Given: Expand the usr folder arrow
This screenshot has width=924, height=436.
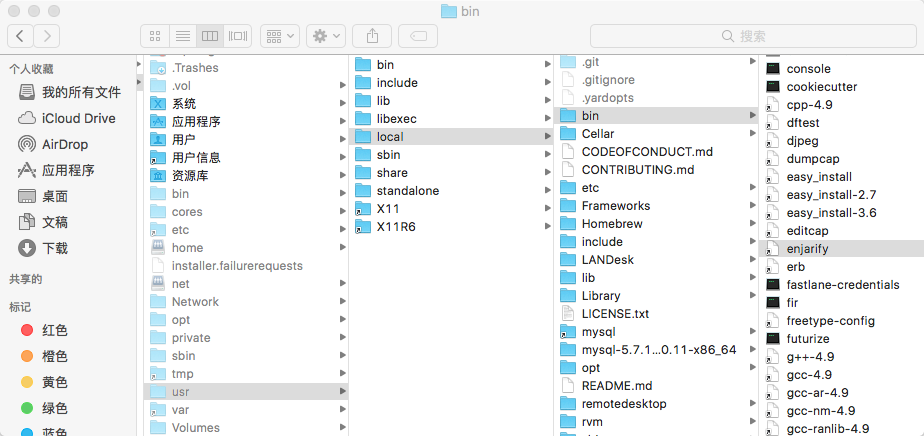Looking at the screenshot, I should 342,391.
